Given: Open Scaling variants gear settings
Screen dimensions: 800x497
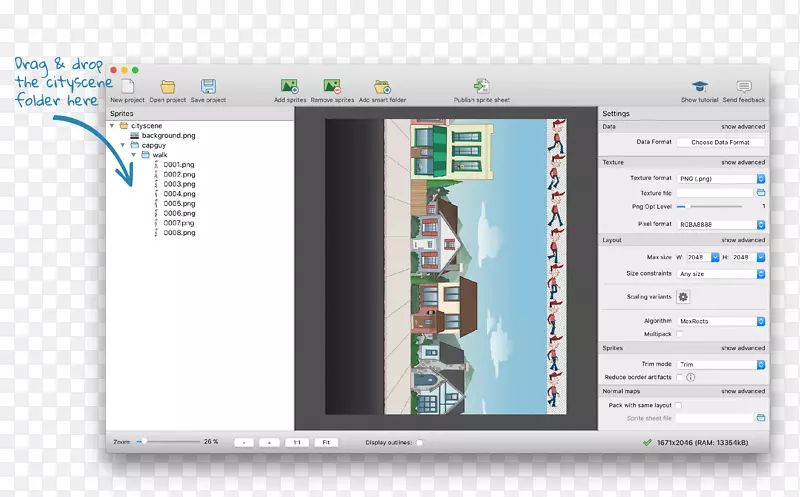Looking at the screenshot, I should point(684,297).
